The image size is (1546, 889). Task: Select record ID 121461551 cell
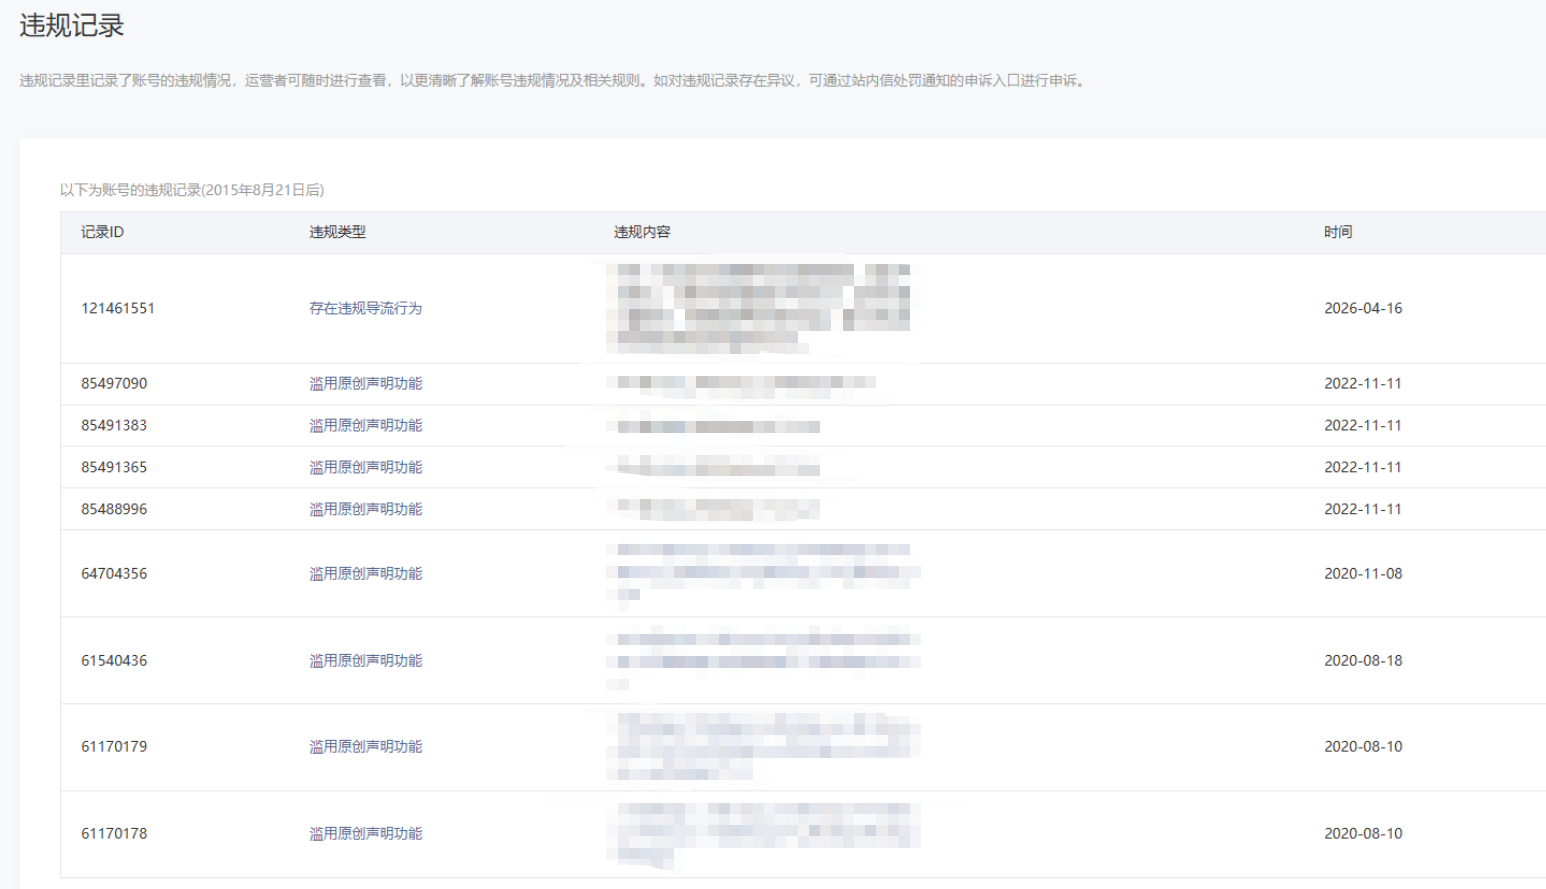pyautogui.click(x=118, y=308)
